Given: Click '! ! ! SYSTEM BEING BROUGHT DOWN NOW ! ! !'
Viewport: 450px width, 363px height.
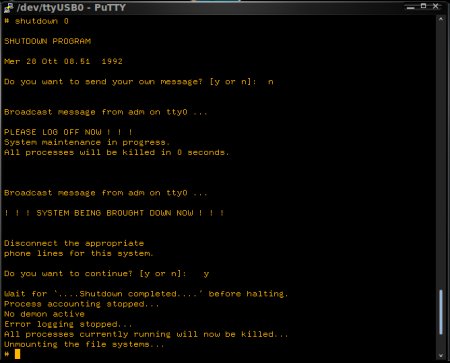Looking at the screenshot, I should pos(114,213).
